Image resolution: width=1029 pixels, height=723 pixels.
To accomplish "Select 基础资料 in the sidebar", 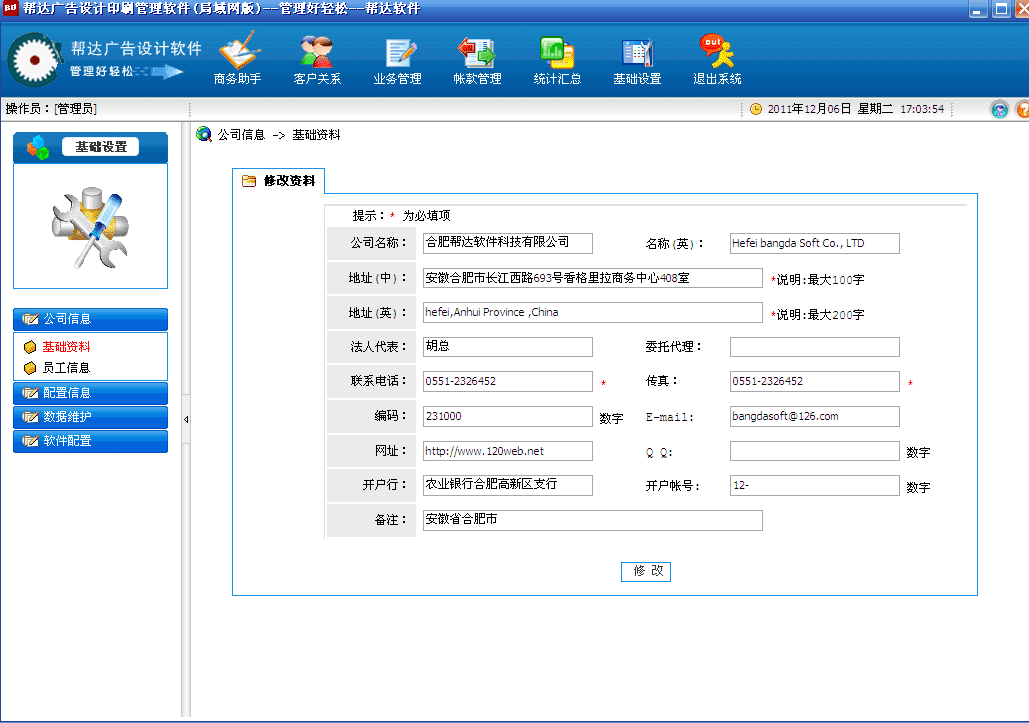I will click(x=66, y=347).
